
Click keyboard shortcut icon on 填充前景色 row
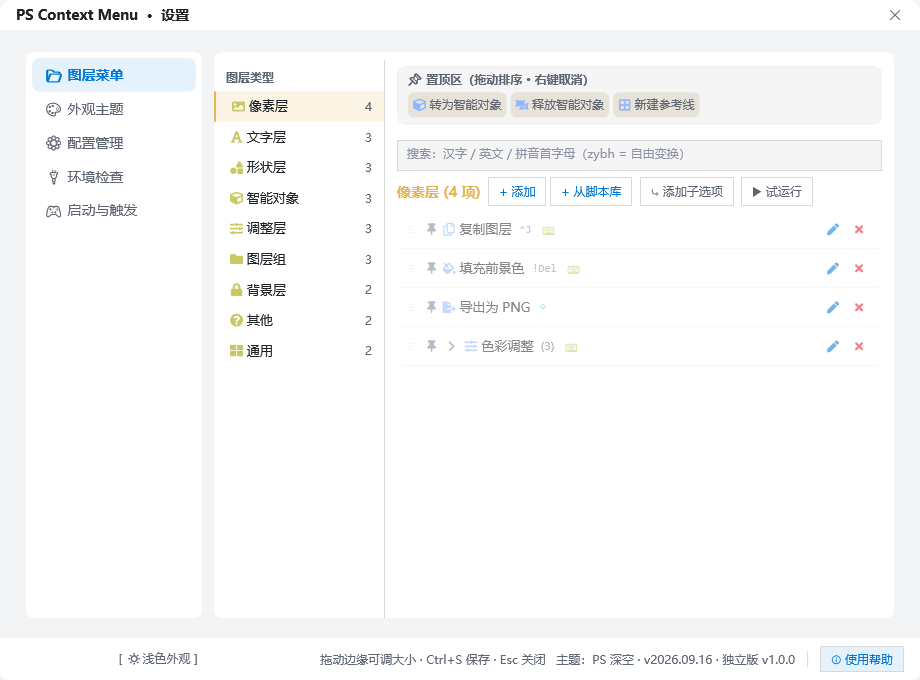pos(573,269)
